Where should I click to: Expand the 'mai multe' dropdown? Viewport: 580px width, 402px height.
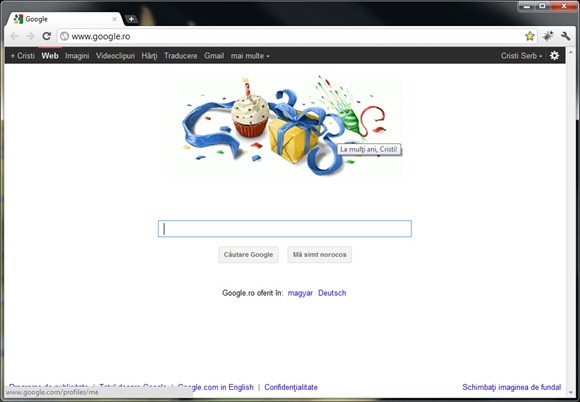250,56
